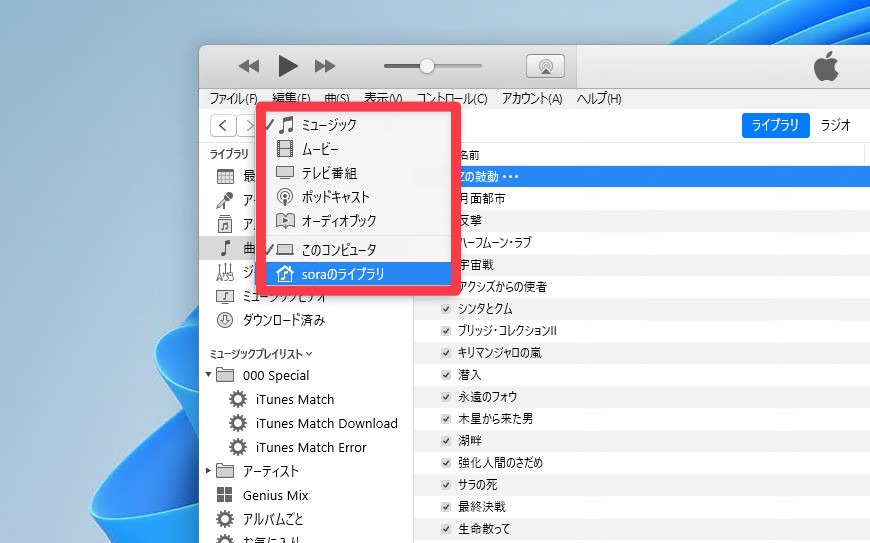Open the iTunes Match Download playlist
Image resolution: width=870 pixels, height=543 pixels.
point(326,423)
